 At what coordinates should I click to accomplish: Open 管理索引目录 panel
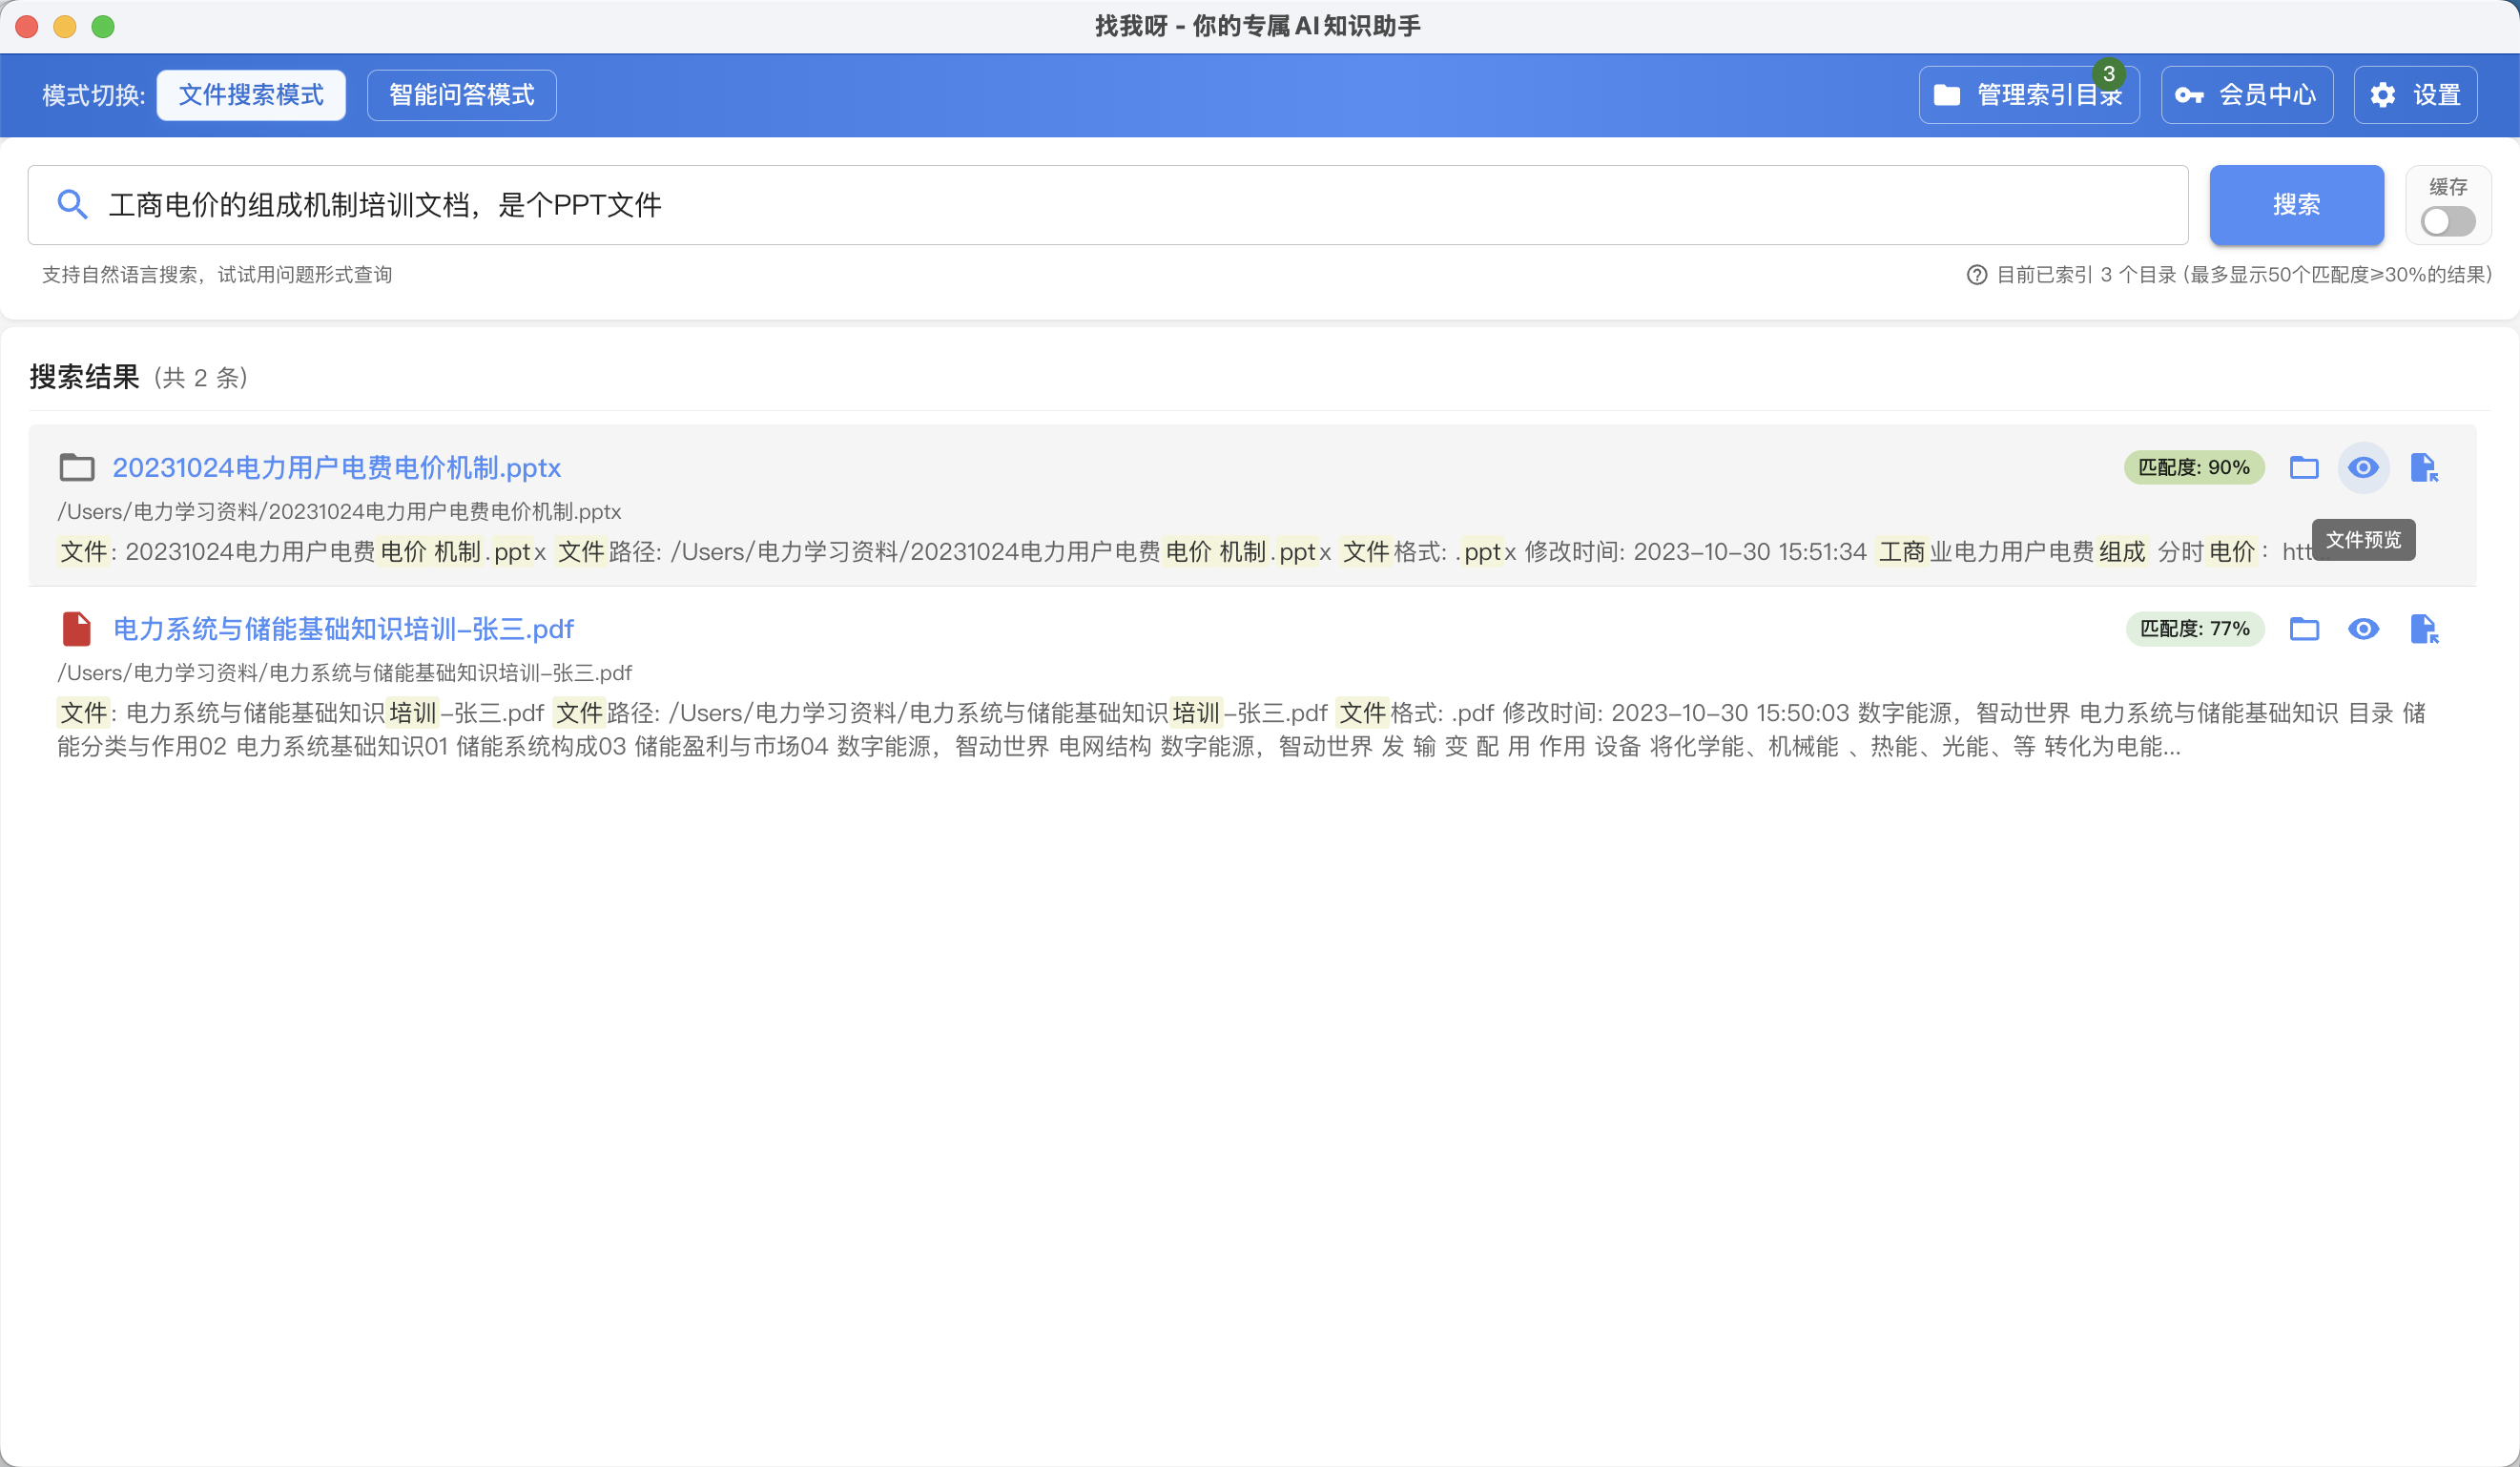click(2028, 94)
